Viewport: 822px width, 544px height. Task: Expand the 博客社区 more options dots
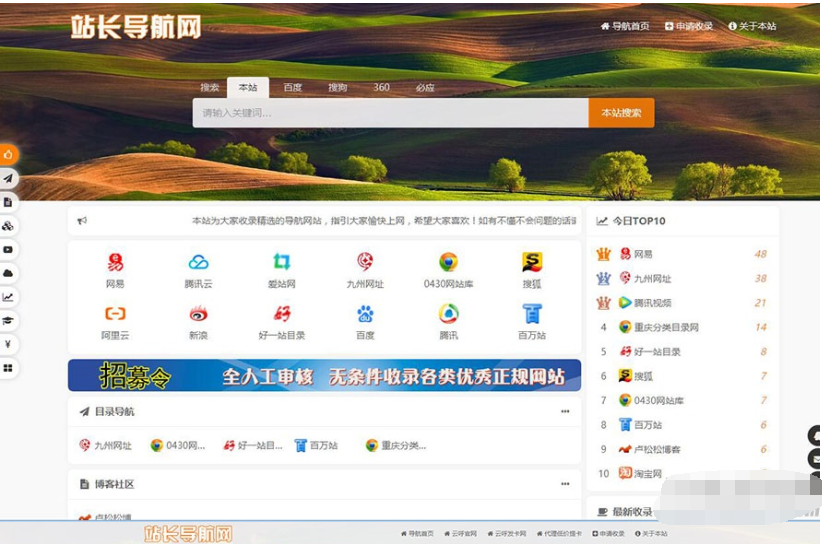tap(565, 484)
